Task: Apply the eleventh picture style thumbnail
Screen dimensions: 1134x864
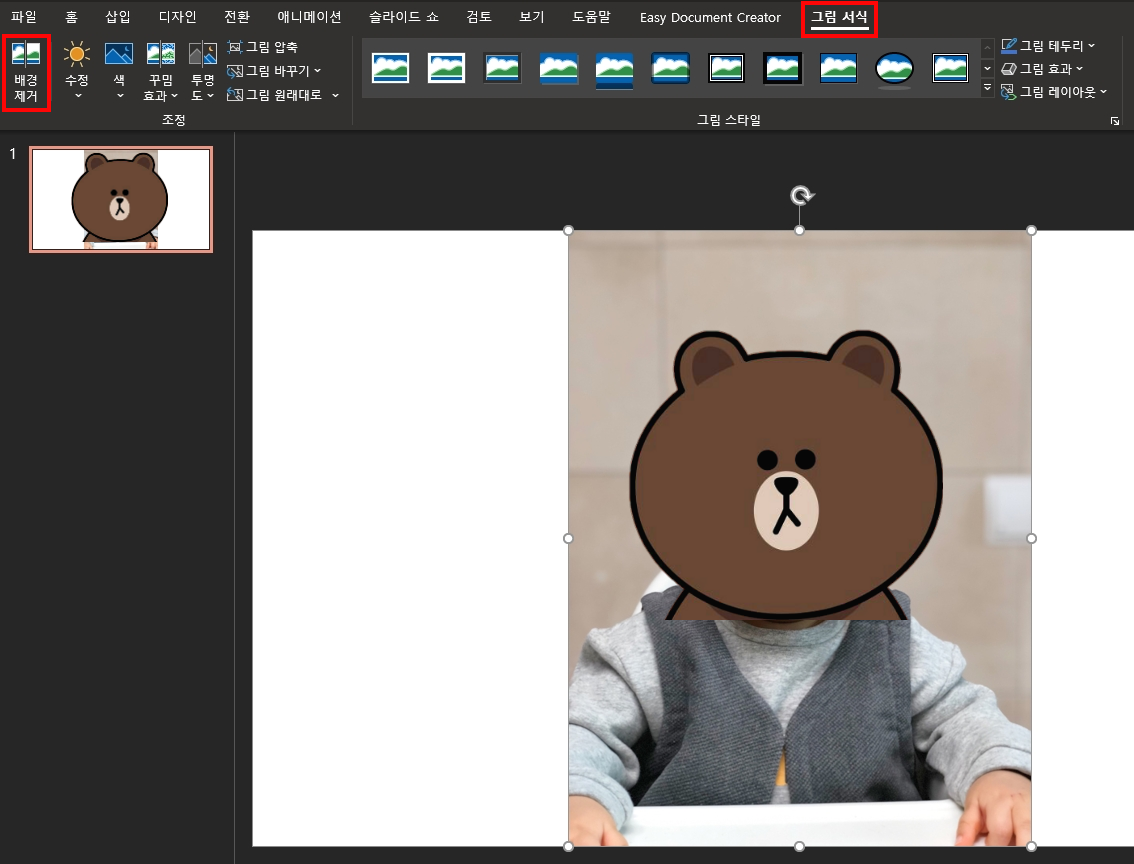Action: (950, 69)
